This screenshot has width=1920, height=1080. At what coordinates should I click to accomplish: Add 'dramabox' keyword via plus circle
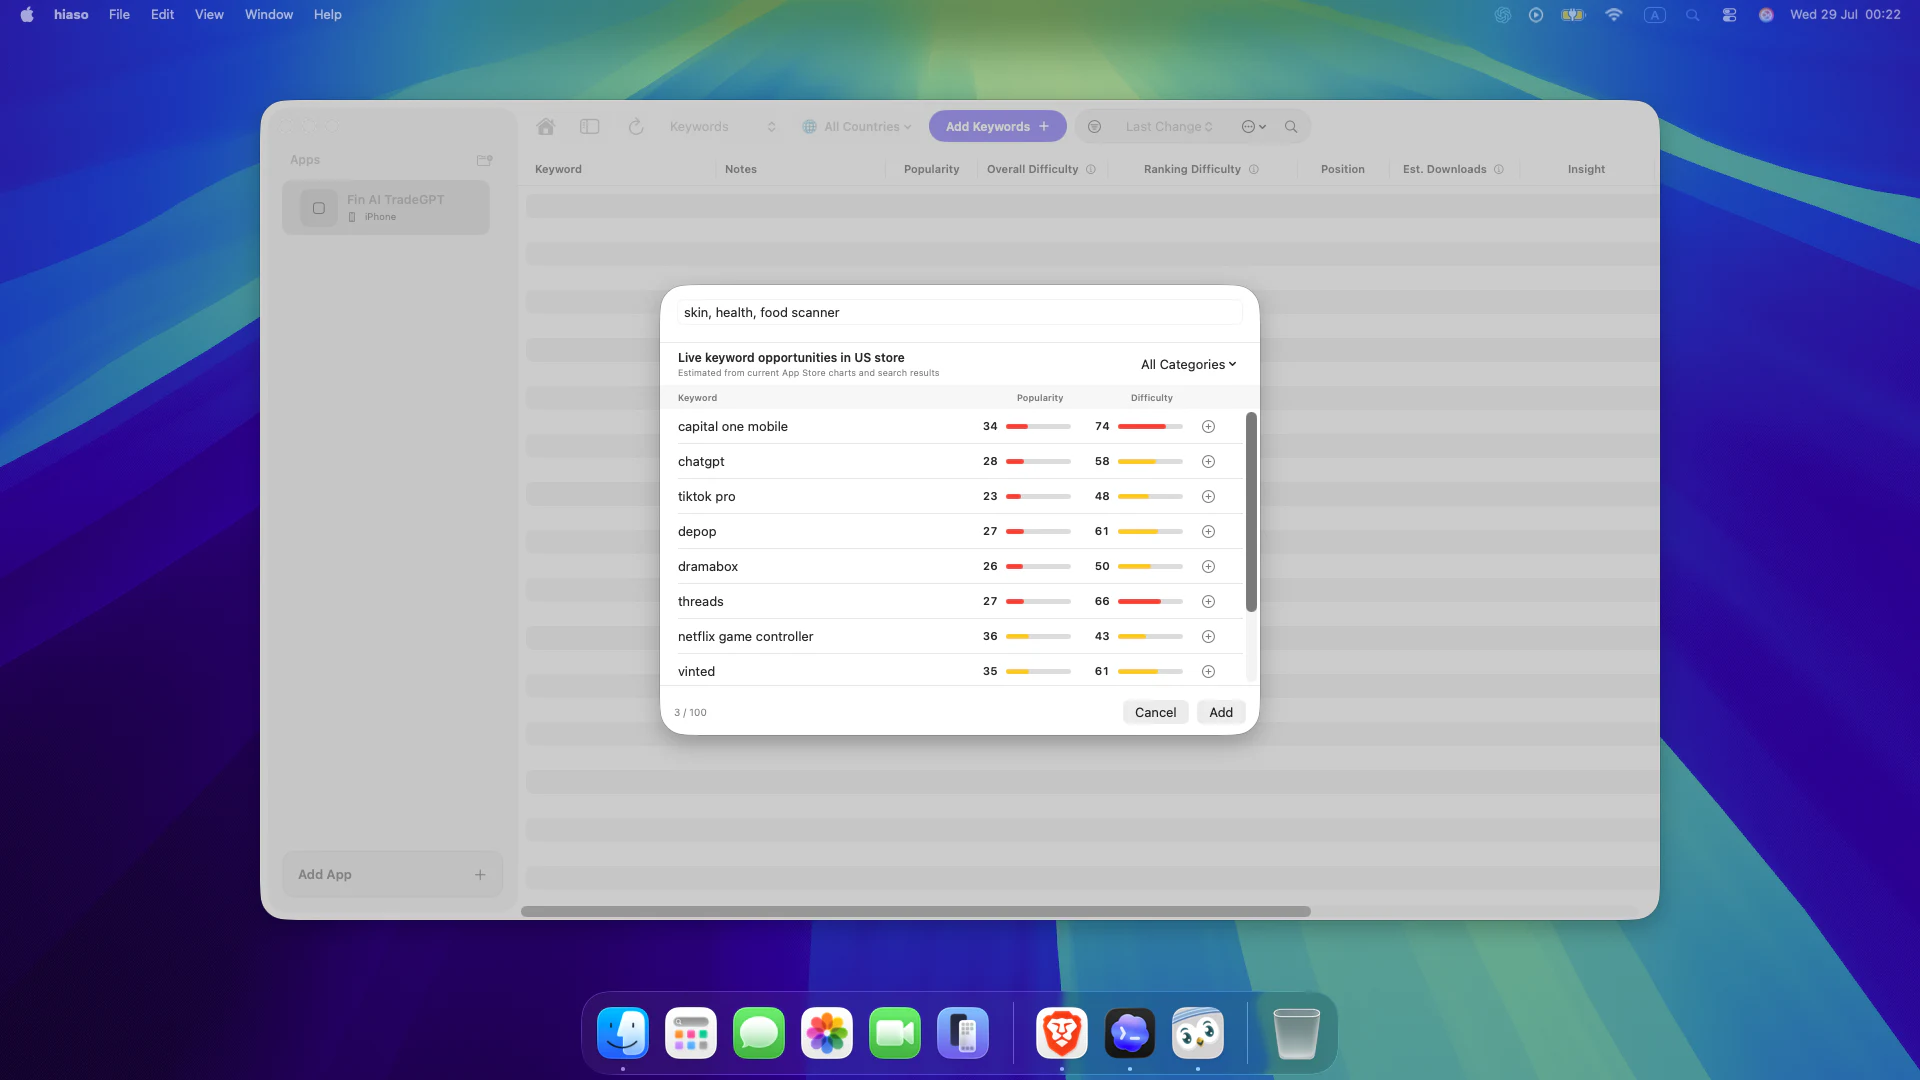tap(1208, 567)
